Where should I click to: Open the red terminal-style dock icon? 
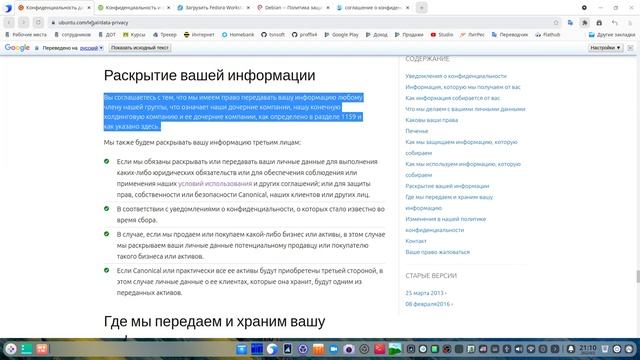pos(380,349)
